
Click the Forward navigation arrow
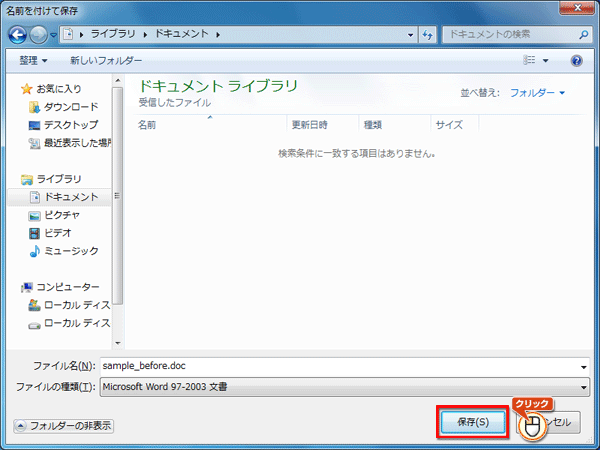coord(38,35)
